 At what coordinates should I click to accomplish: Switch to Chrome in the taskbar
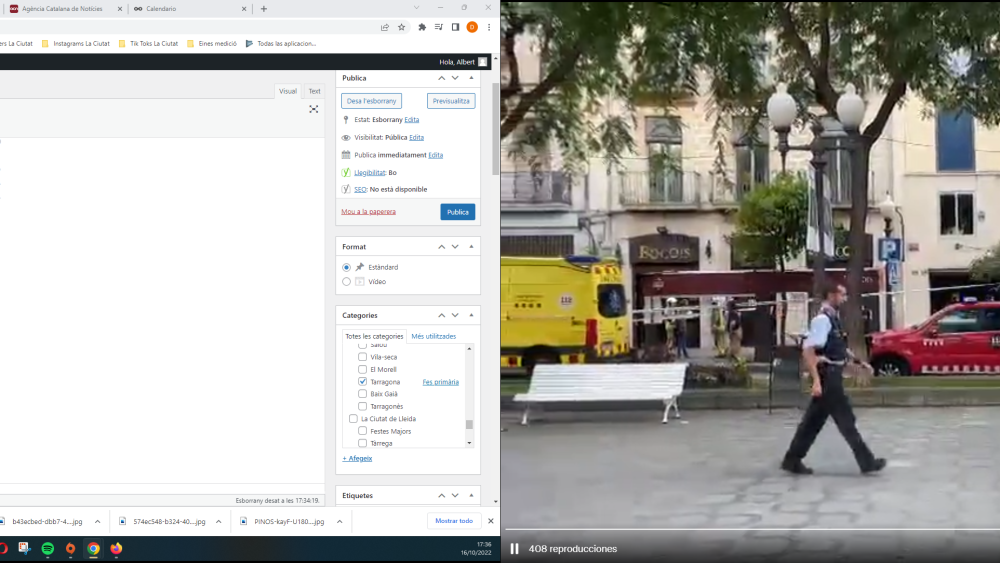(x=93, y=548)
